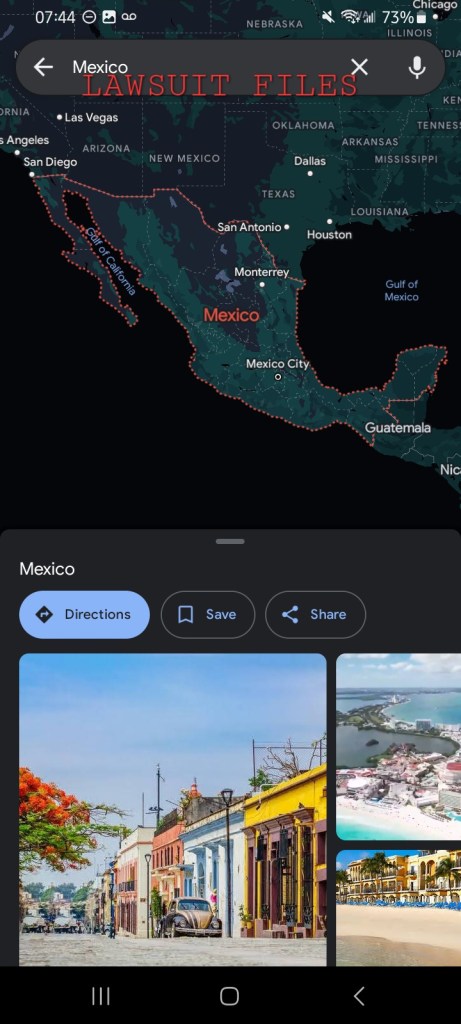Tap the red Mexico country label
The image size is (461, 1024).
point(231,315)
